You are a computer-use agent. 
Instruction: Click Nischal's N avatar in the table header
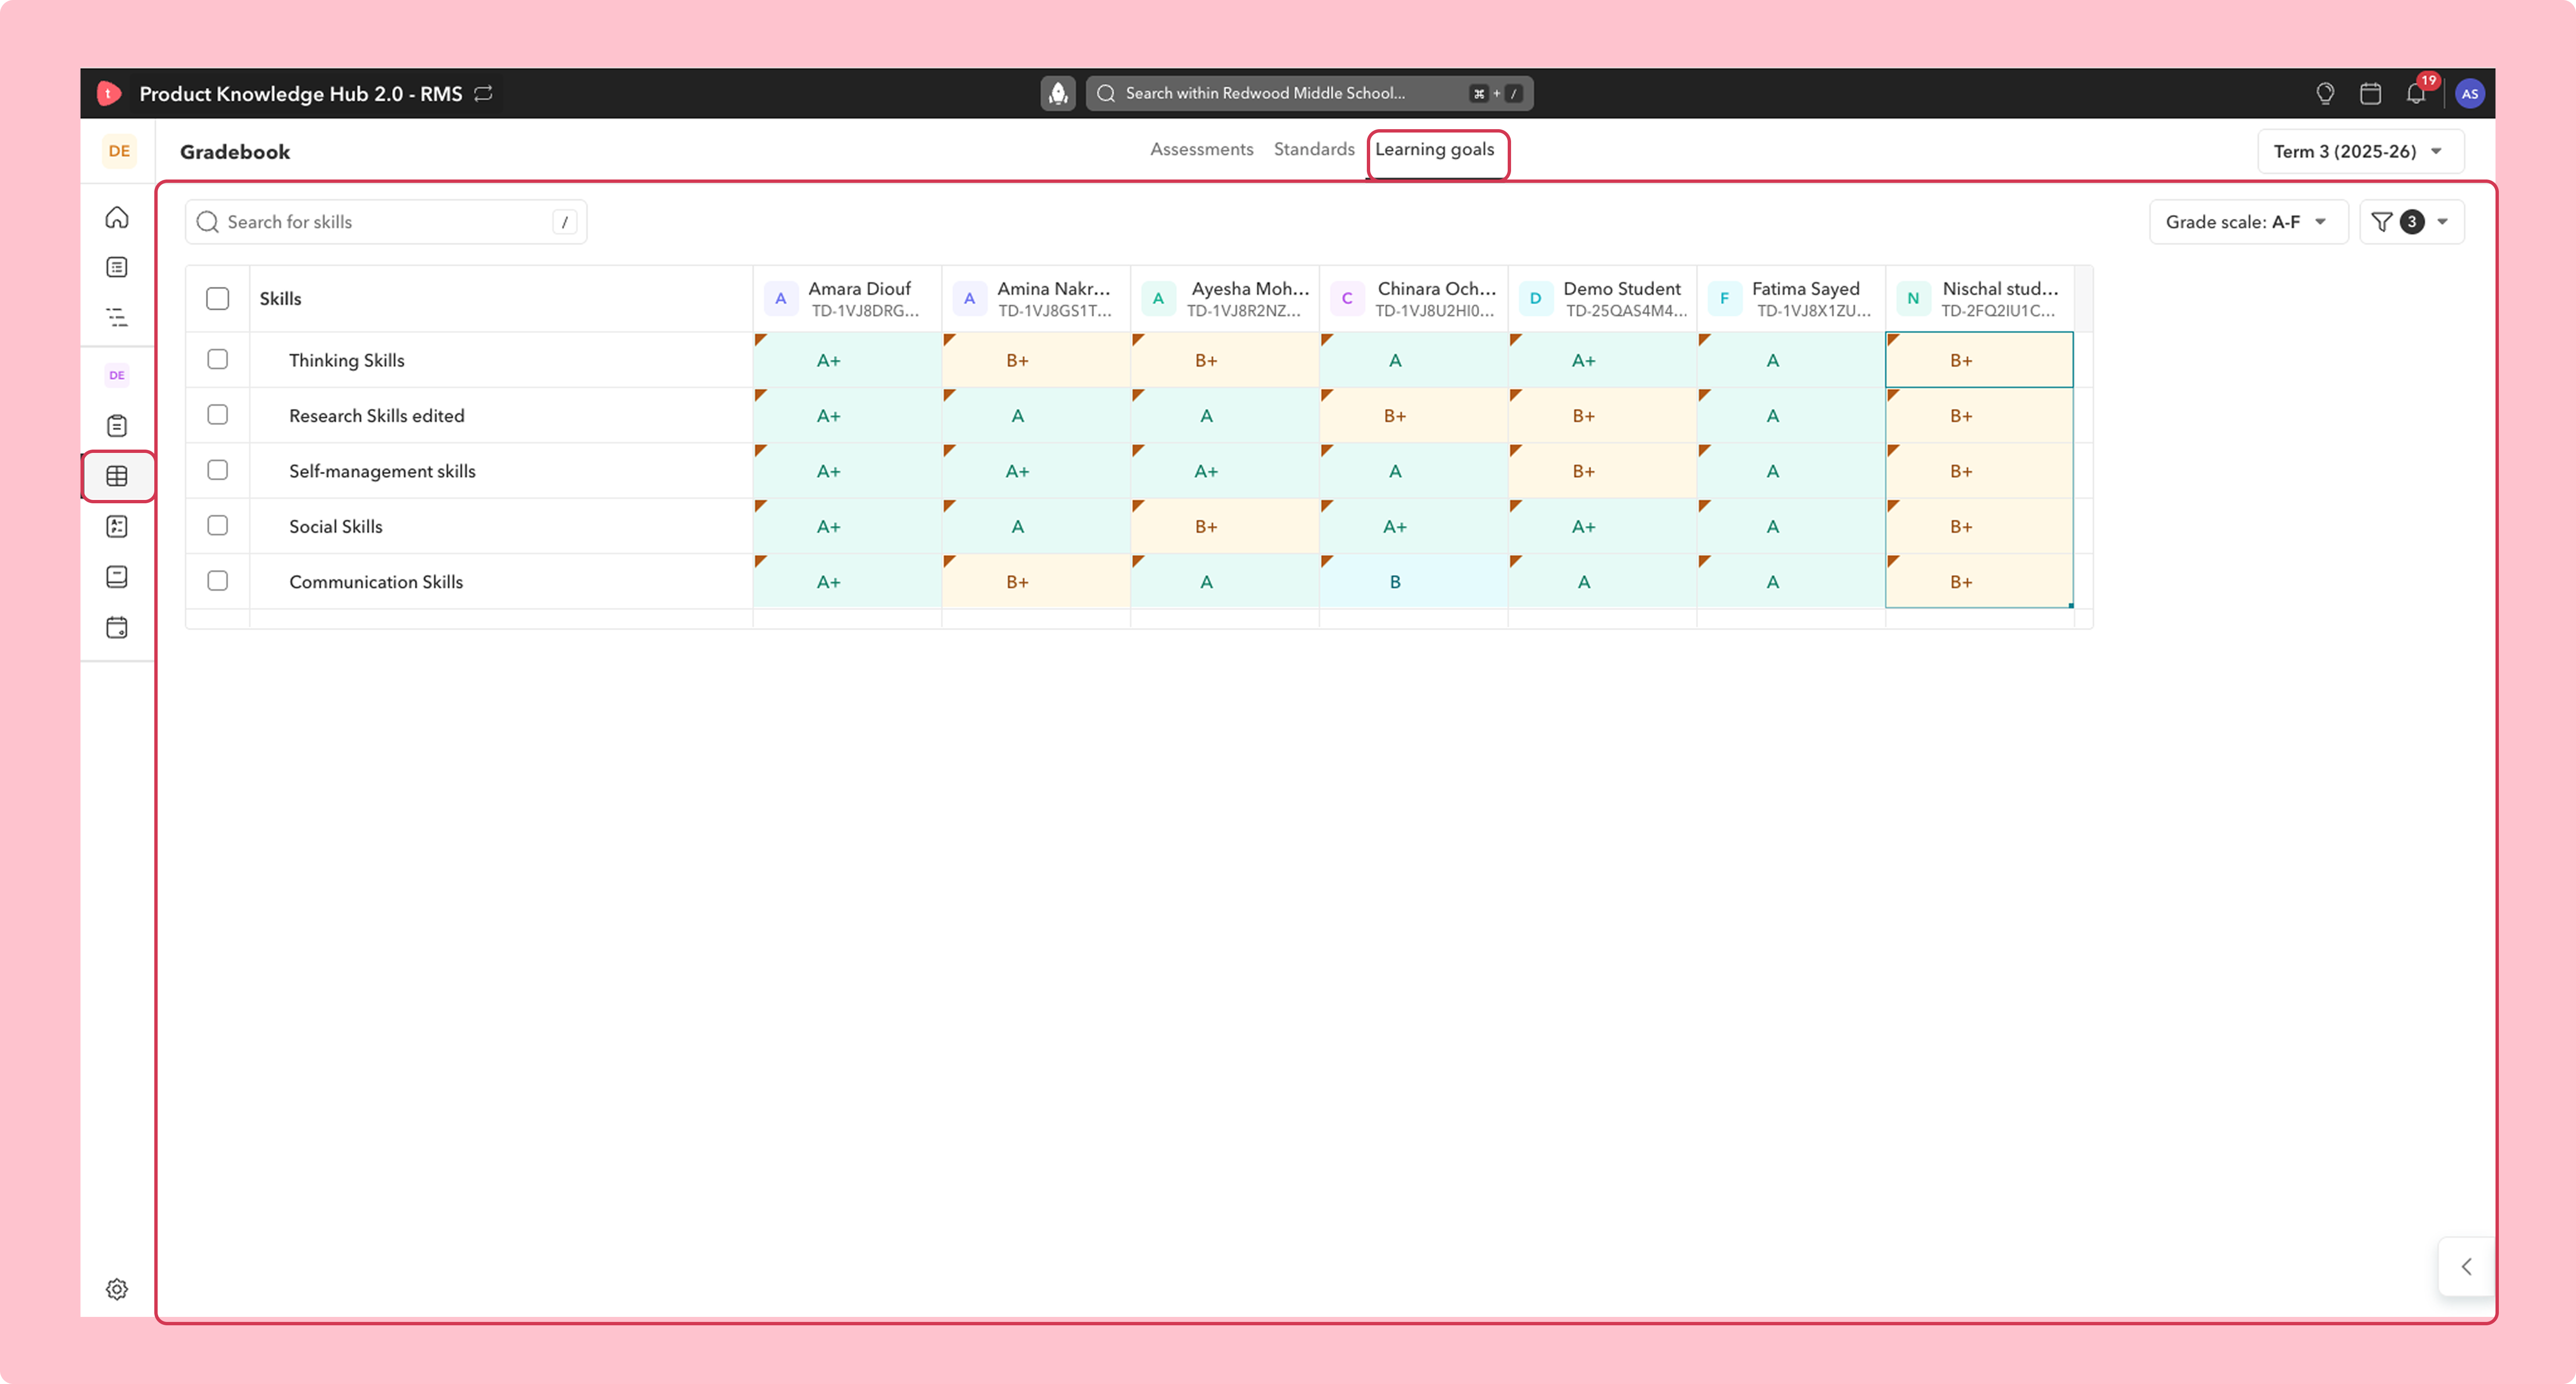pos(1913,298)
